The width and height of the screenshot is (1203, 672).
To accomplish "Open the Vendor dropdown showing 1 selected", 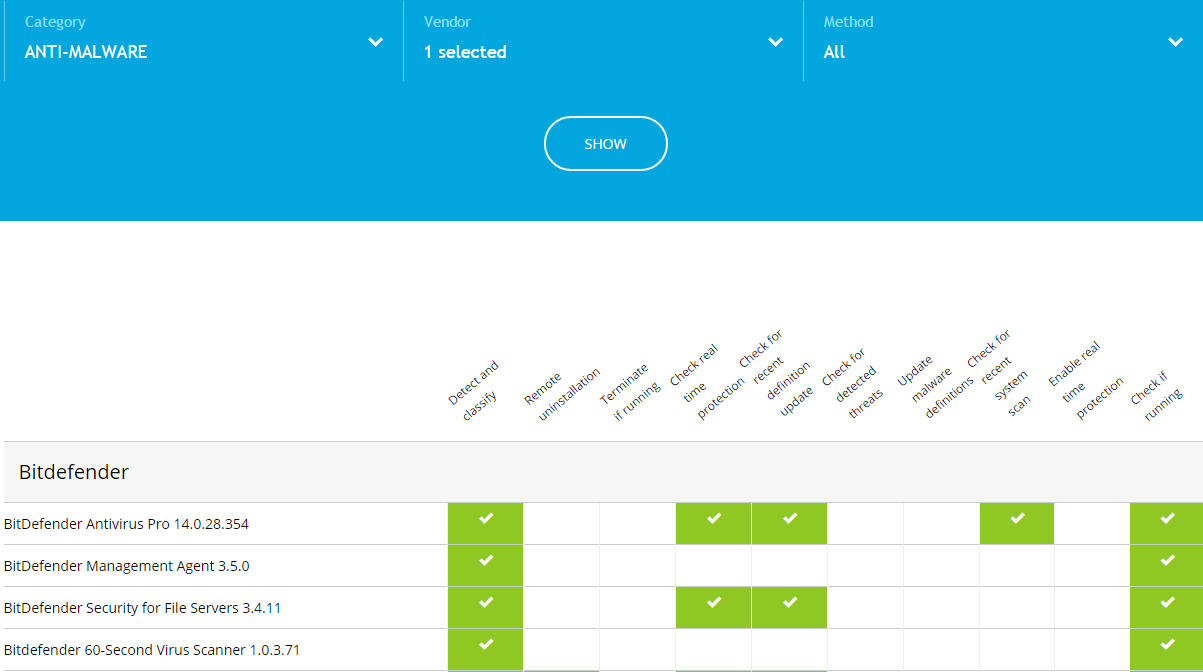I will click(x=604, y=40).
